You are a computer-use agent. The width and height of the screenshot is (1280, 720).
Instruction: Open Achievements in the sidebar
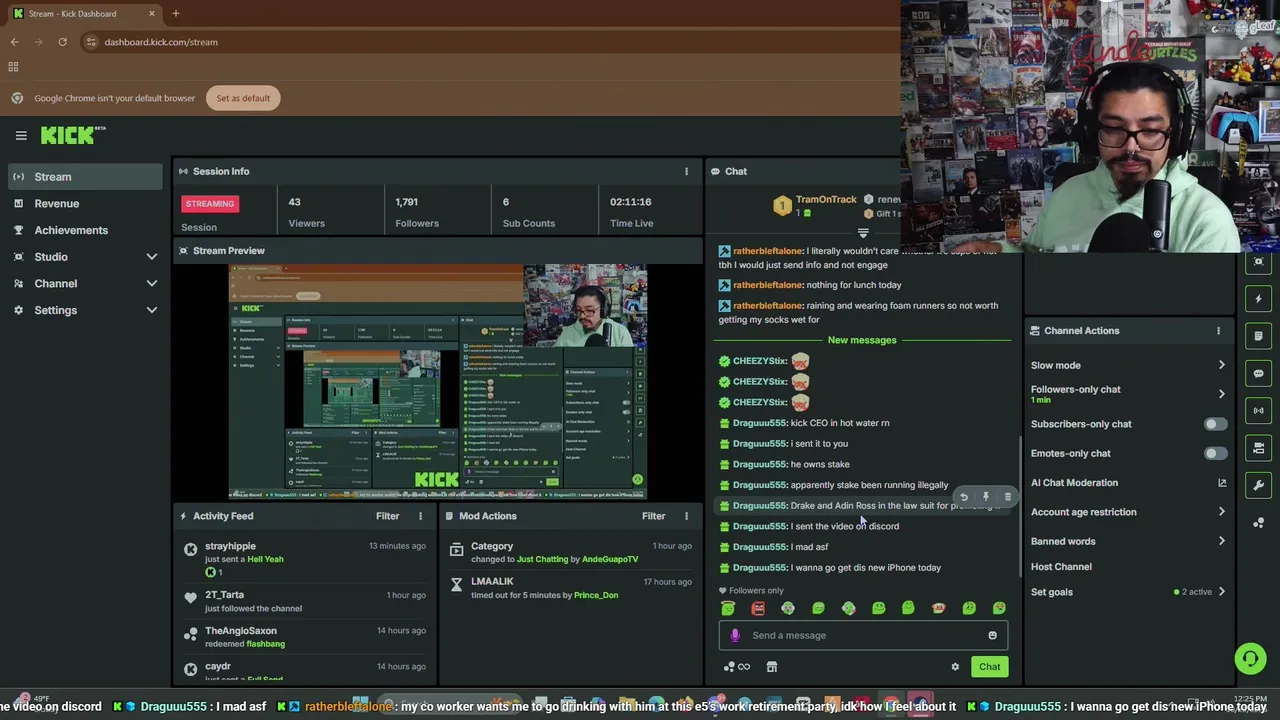pyautogui.click(x=83, y=230)
